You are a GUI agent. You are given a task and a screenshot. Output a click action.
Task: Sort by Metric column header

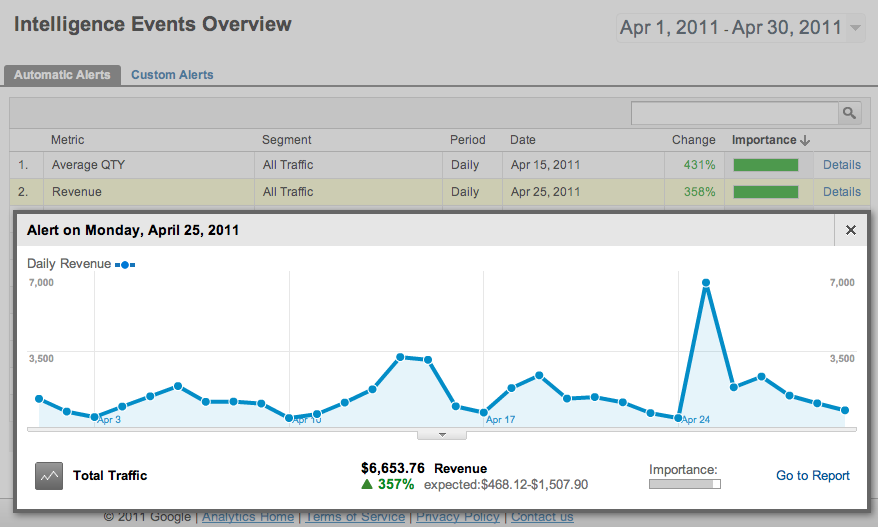point(67,140)
